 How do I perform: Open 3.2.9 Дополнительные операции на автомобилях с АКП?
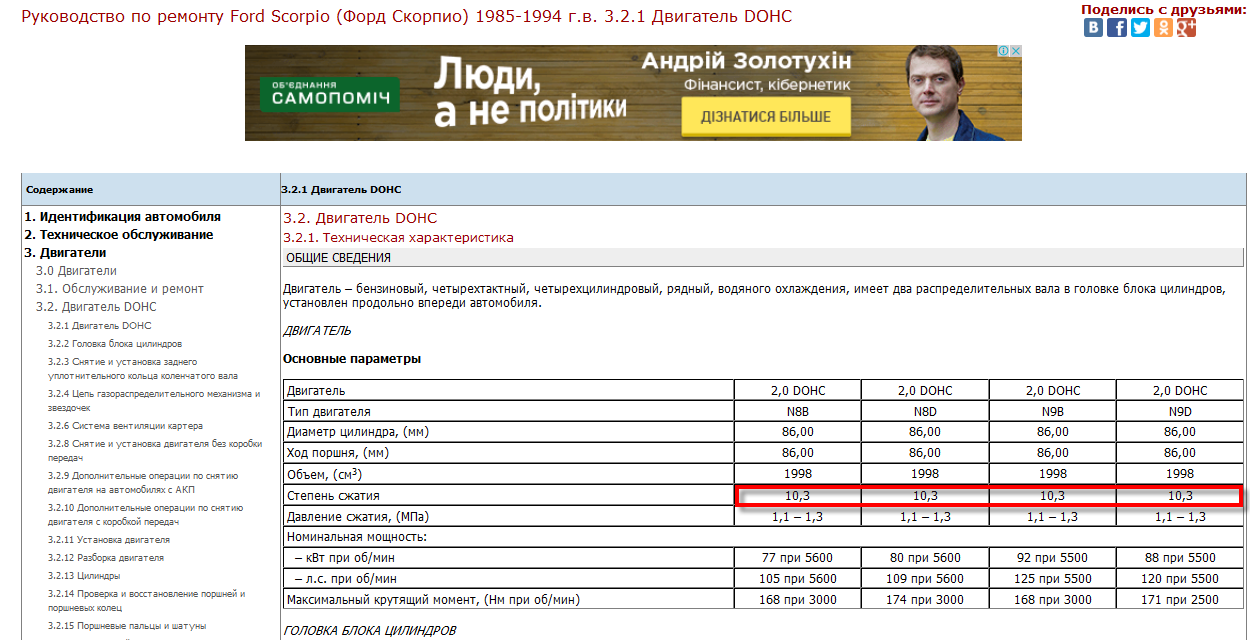143,482
